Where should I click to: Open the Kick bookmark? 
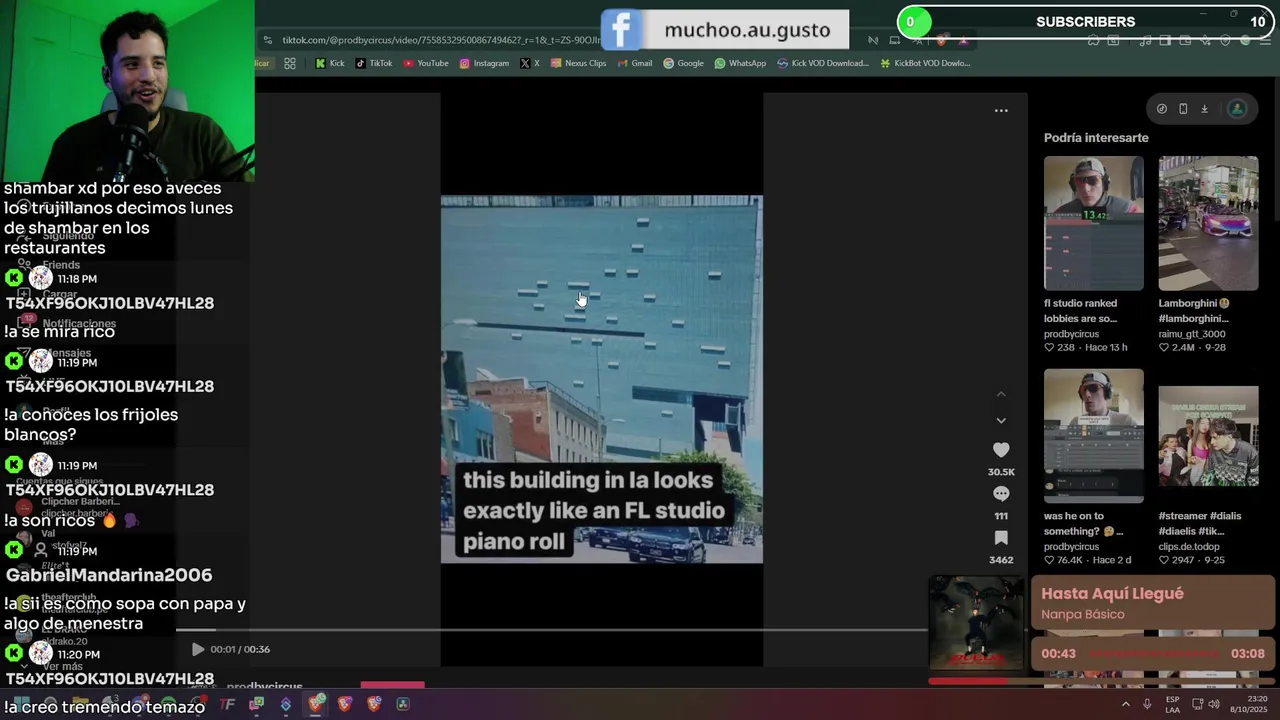tap(329, 63)
